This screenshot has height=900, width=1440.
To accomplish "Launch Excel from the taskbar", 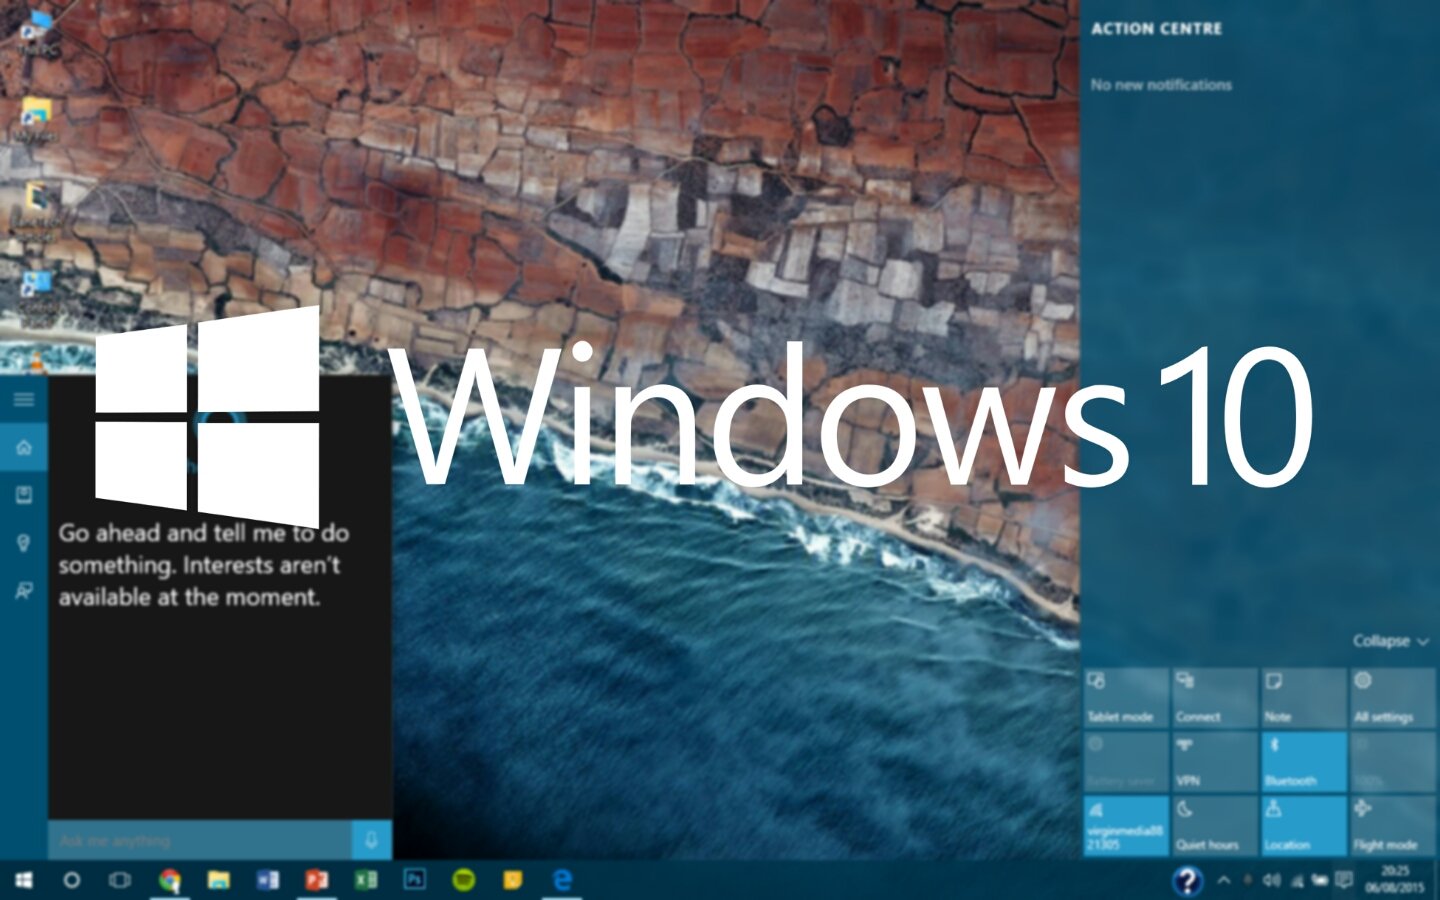I will [366, 880].
